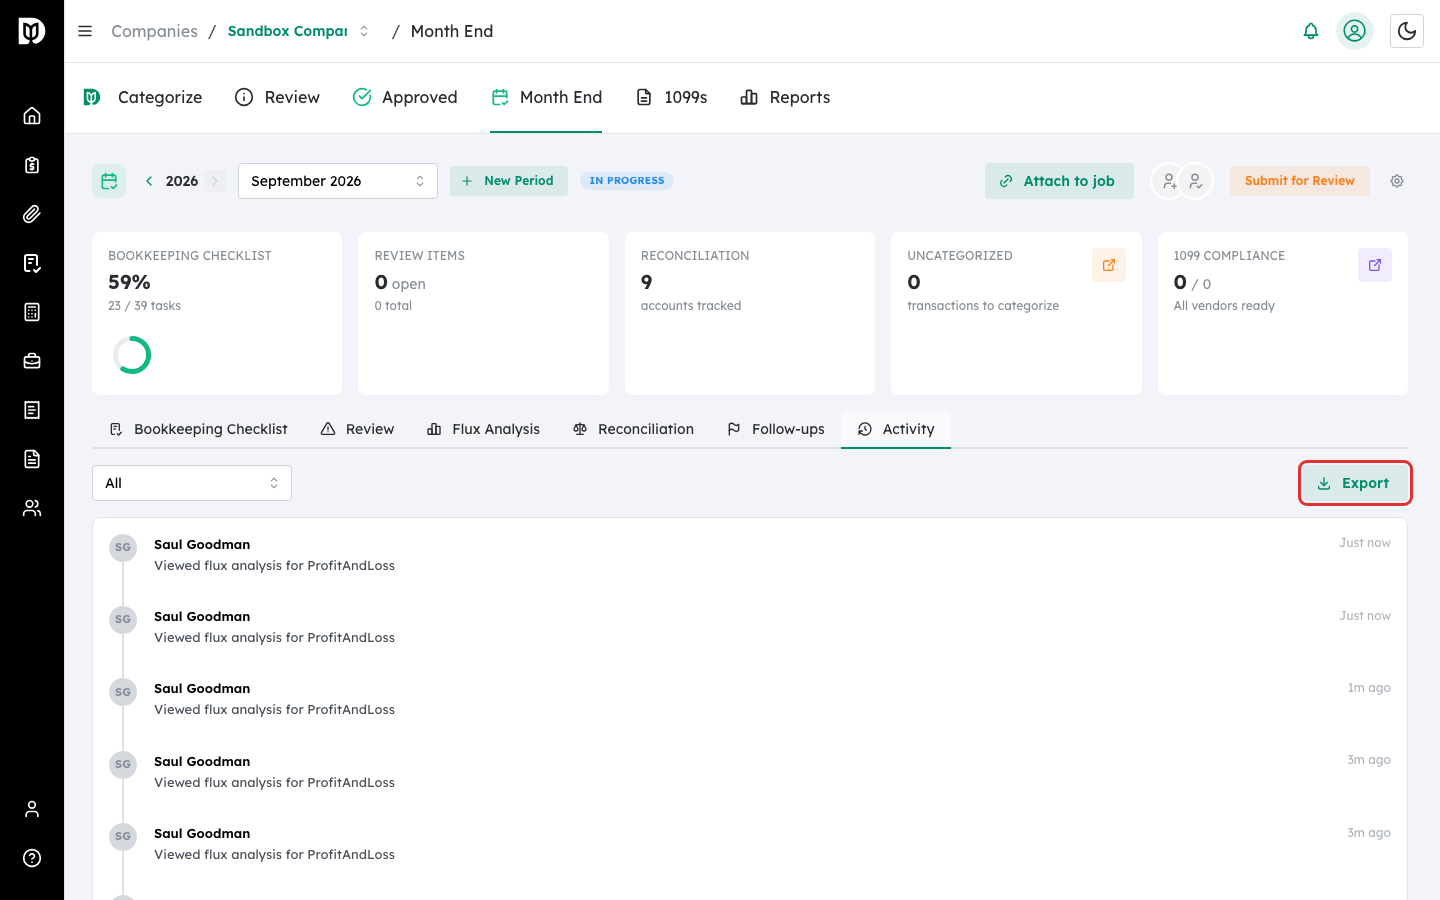Screen dimensions: 1440x900
Task: Open the paperclip attachments sidebar icon
Action: [32, 214]
